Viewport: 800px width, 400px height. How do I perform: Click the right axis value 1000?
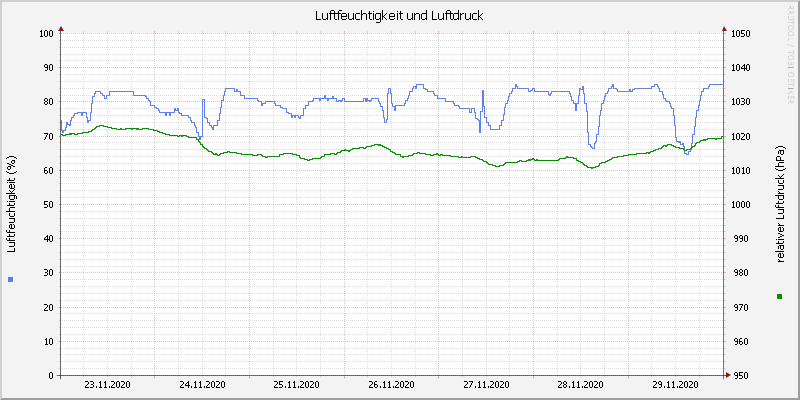click(741, 205)
